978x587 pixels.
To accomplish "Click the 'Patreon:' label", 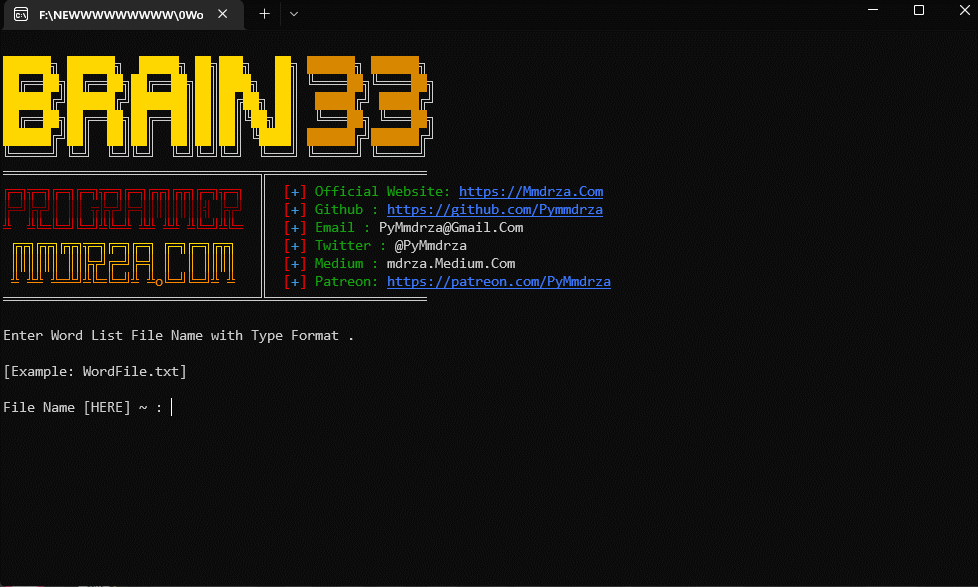I will tap(346, 281).
